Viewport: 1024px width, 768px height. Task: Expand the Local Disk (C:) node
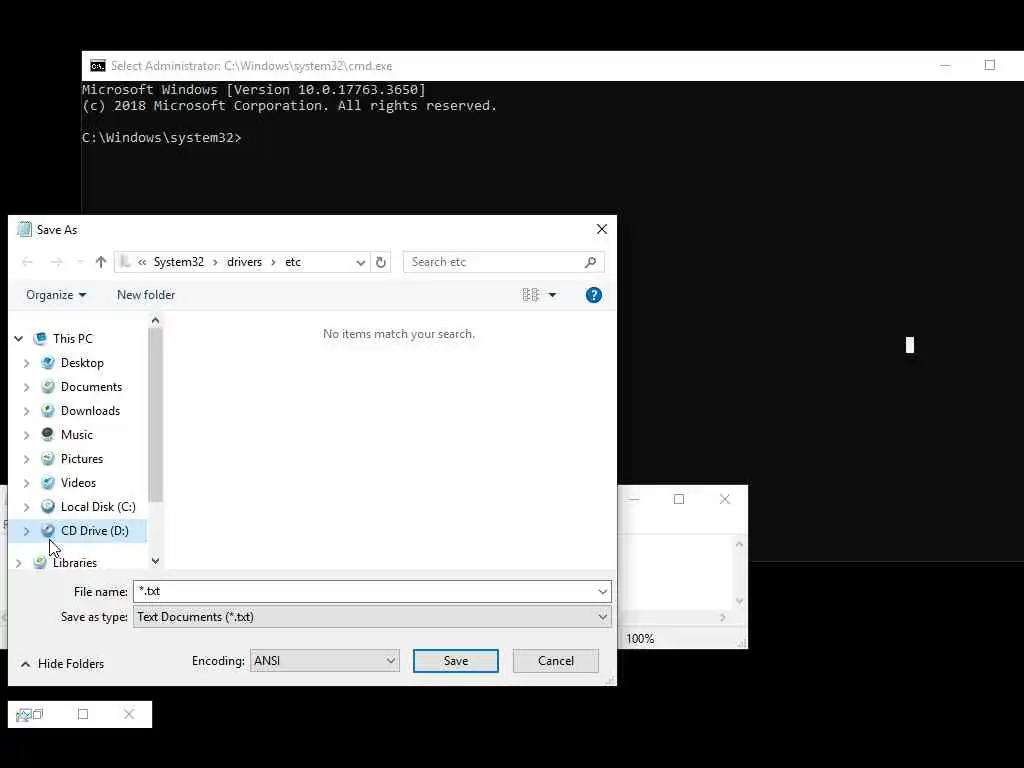[27, 507]
